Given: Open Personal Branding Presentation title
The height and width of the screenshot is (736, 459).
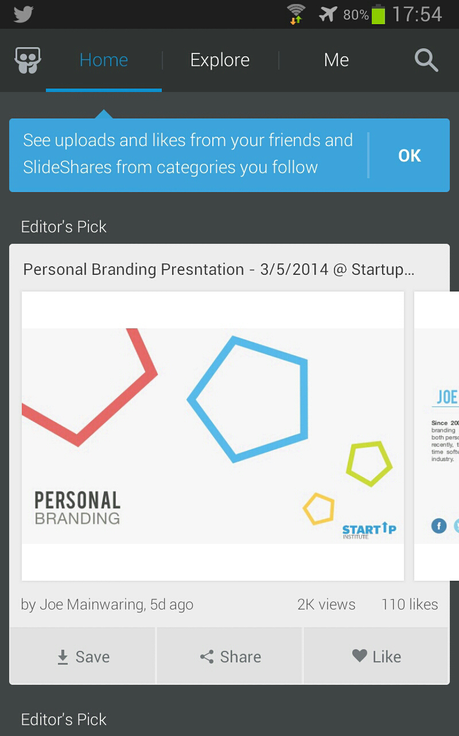Looking at the screenshot, I should 219,269.
